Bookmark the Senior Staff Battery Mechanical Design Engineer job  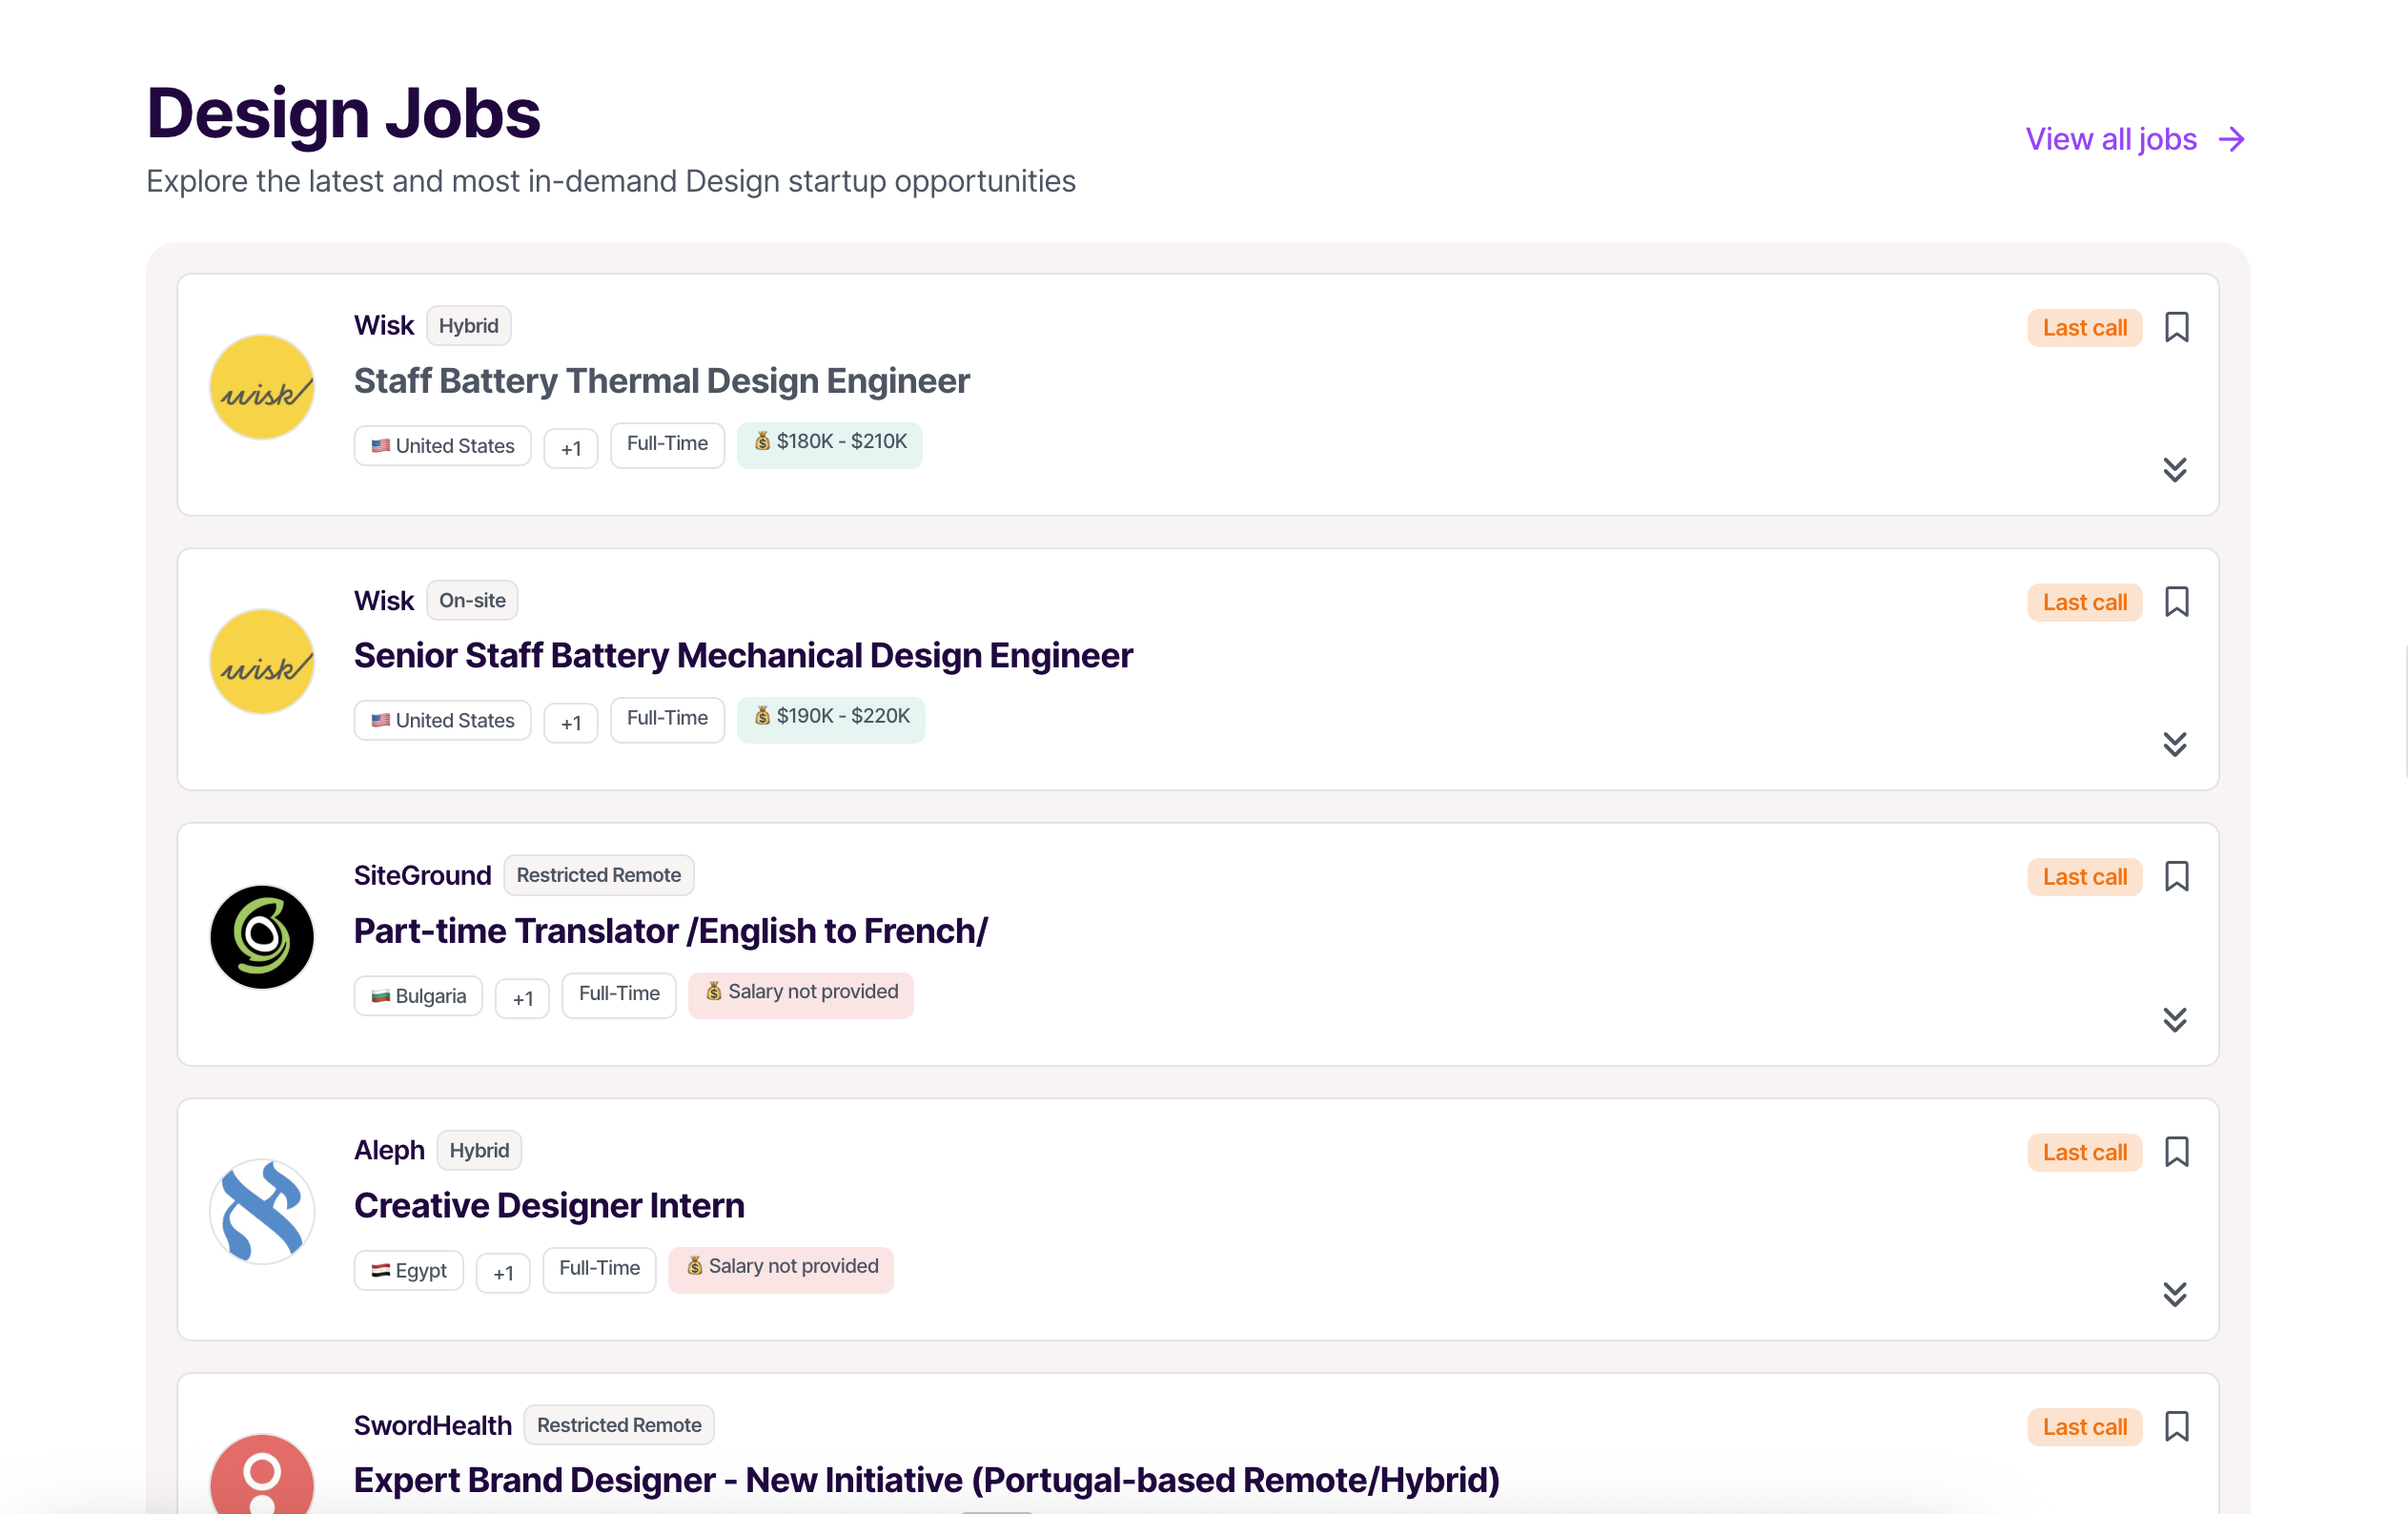click(x=2178, y=601)
